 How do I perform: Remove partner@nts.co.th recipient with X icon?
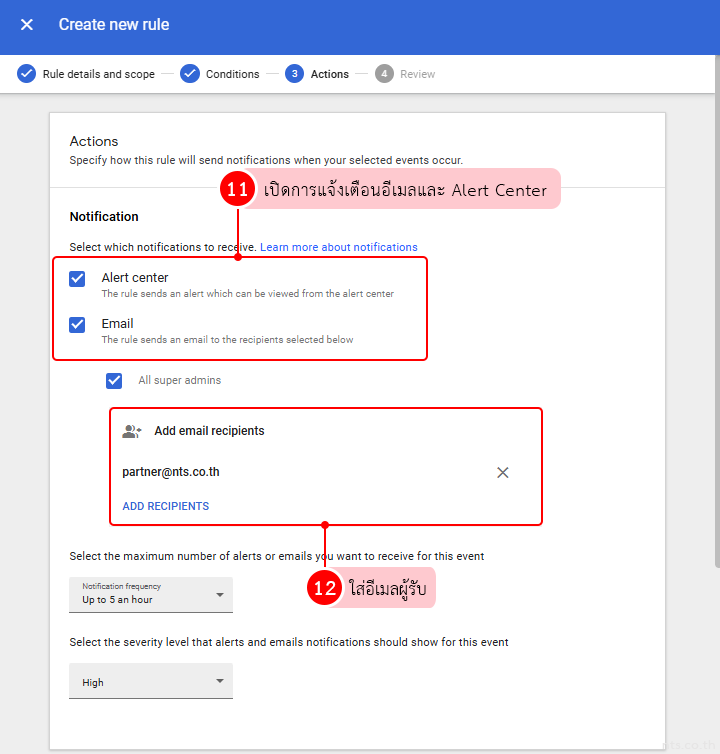(x=503, y=472)
